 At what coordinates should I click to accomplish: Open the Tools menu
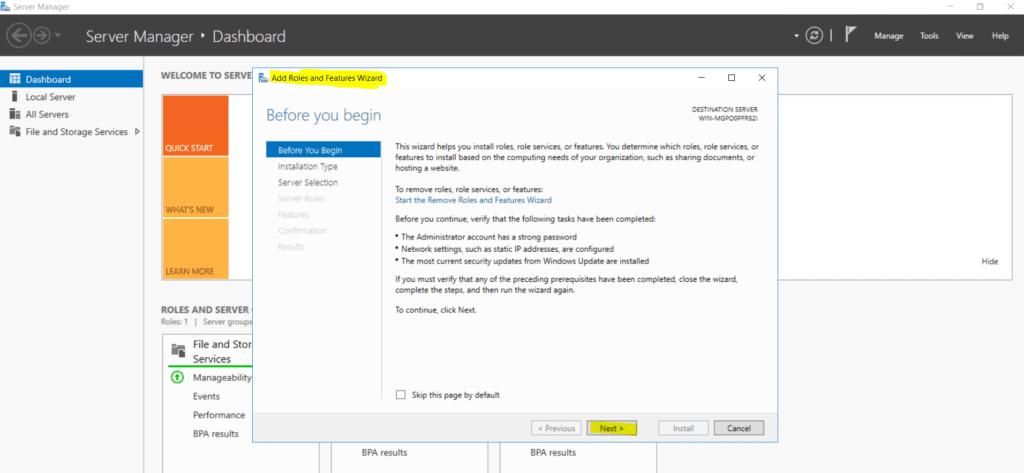(929, 36)
